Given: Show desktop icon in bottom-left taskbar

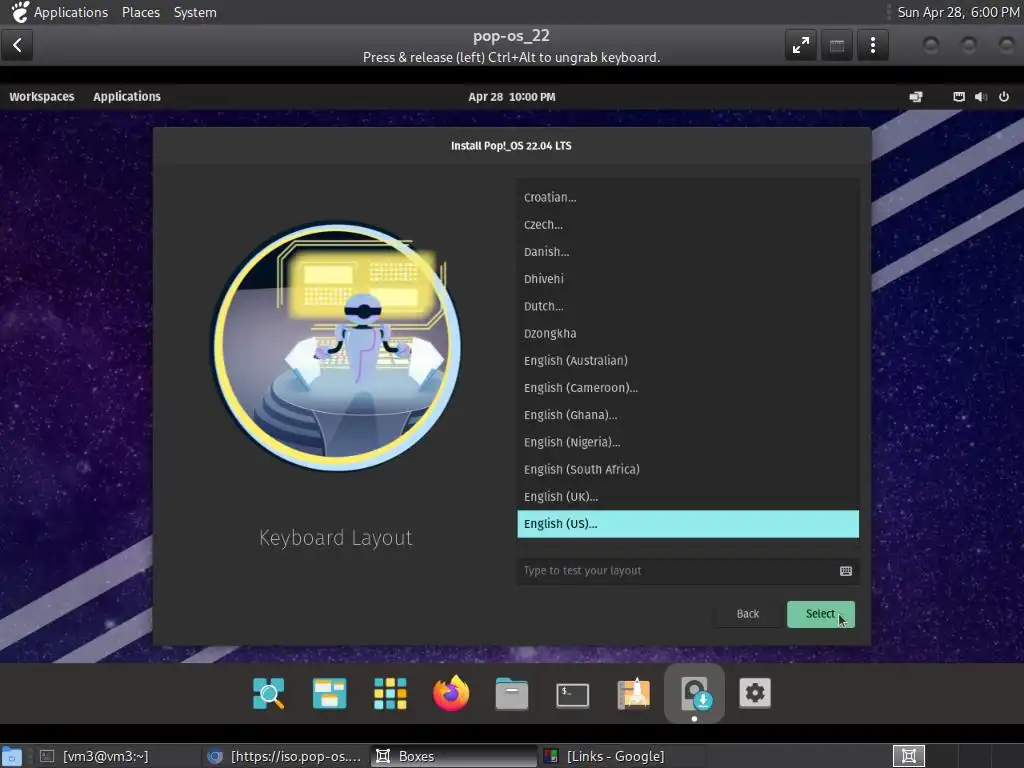Looking at the screenshot, I should point(12,756).
